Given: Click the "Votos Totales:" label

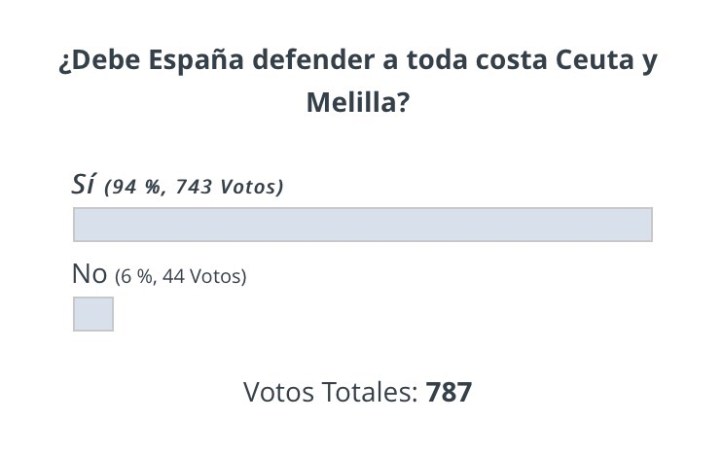Looking at the screenshot, I should pos(330,392).
